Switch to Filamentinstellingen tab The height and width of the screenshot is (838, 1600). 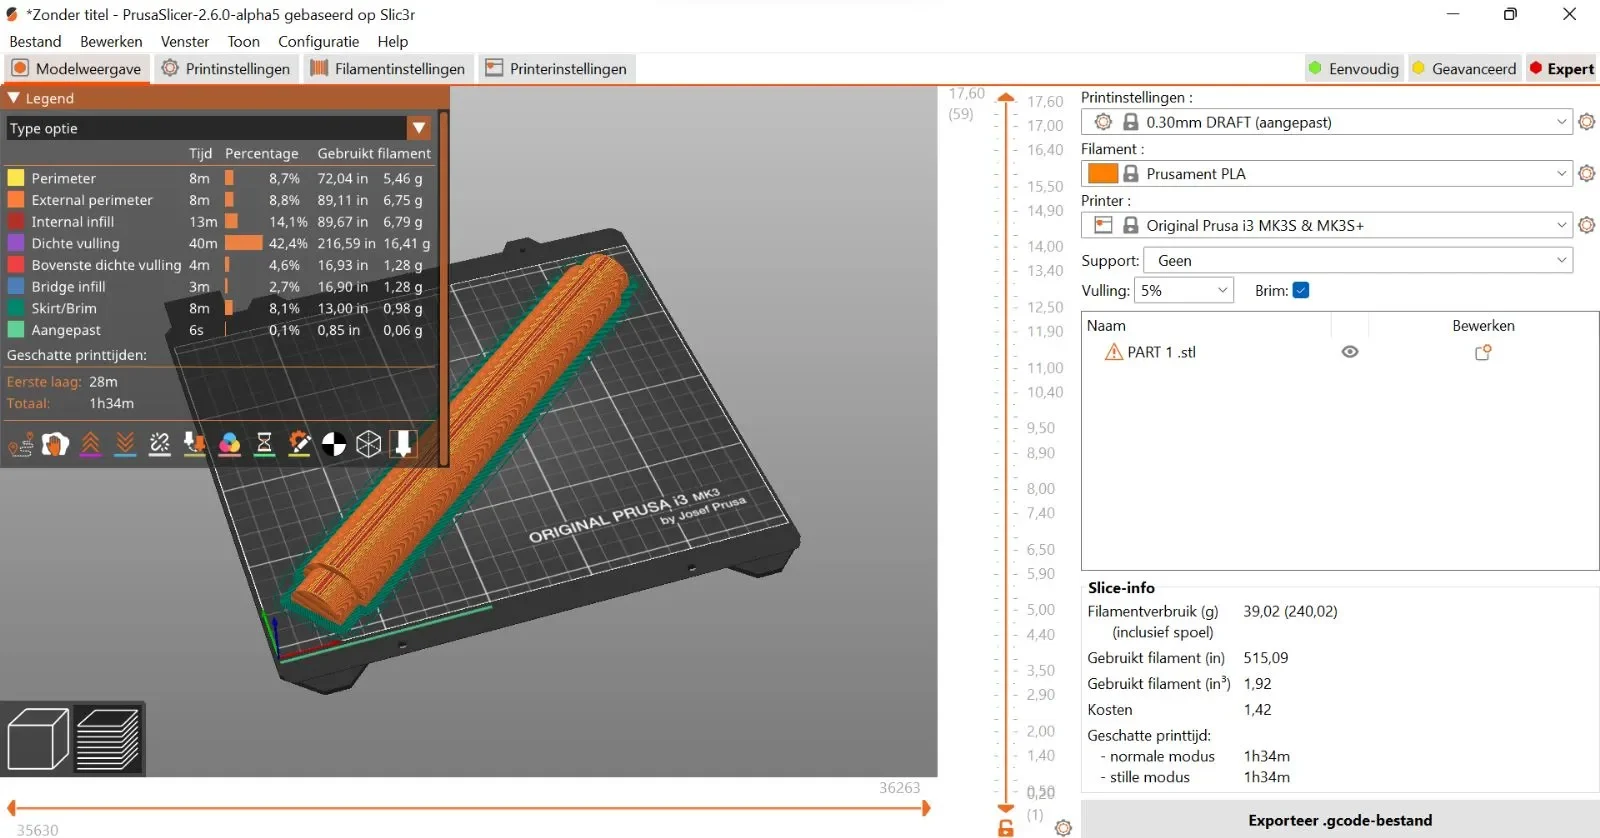388,68
